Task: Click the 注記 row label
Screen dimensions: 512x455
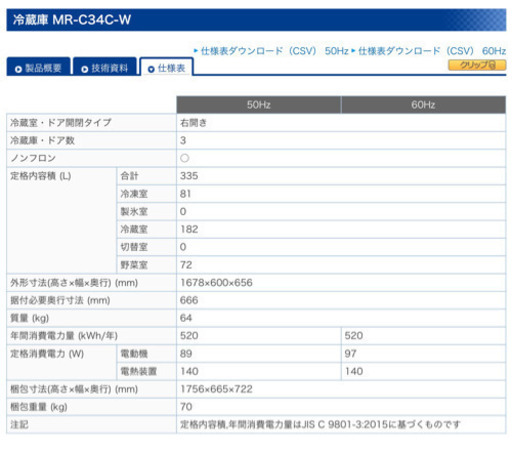Action: [x=19, y=425]
